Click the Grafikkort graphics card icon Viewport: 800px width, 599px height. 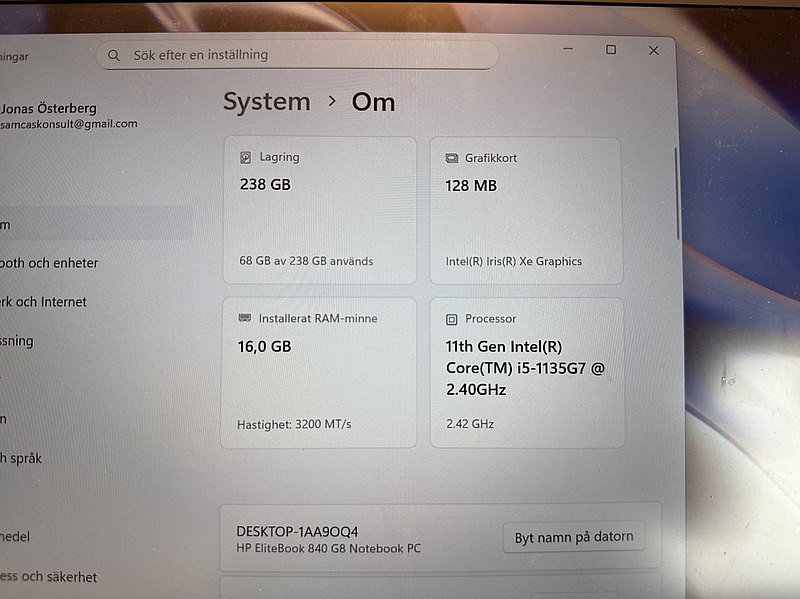tap(451, 158)
